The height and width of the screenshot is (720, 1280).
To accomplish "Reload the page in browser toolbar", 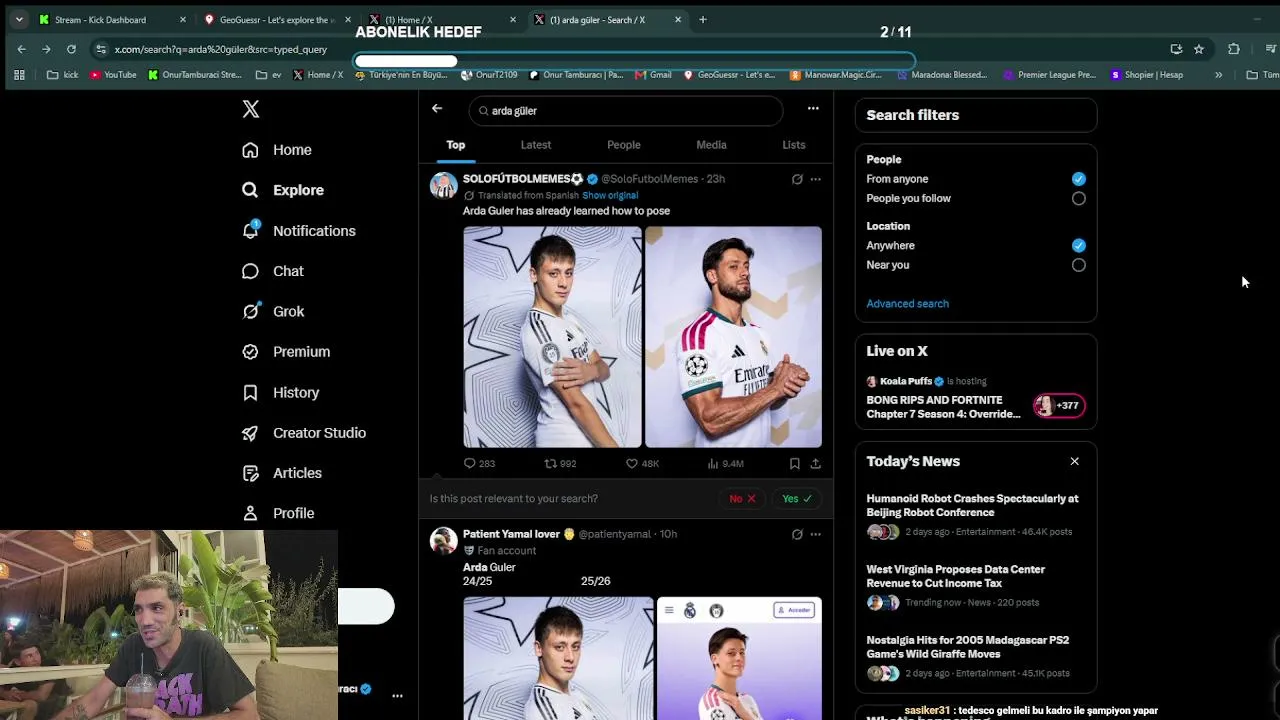I will pos(71,49).
